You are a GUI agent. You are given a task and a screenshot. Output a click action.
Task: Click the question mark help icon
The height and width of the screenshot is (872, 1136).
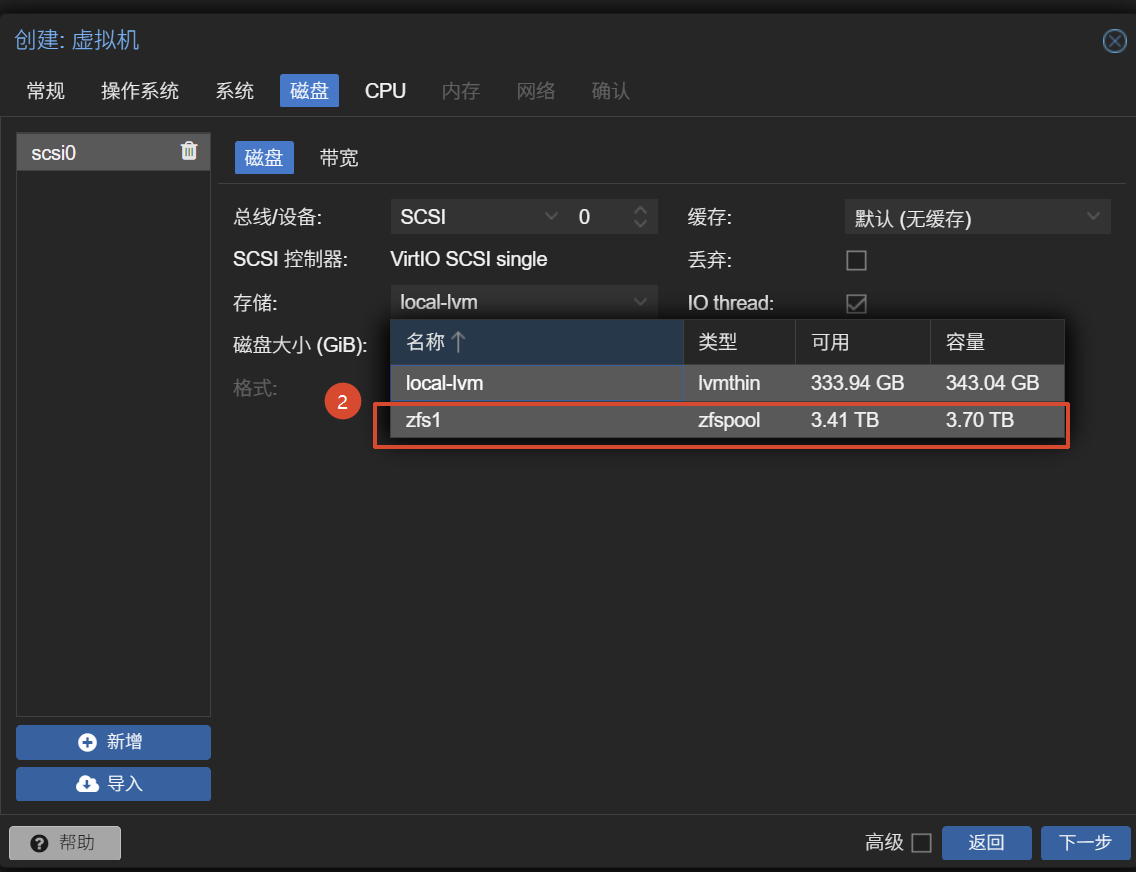click(x=39, y=843)
